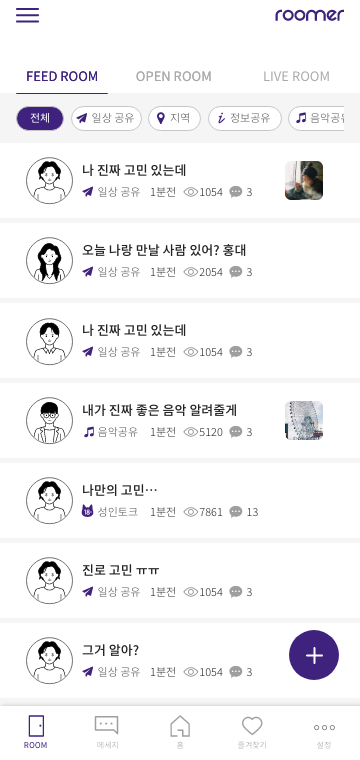Open the hamburger menu icon
Image resolution: width=360 pixels, height=760 pixels.
(x=27, y=15)
